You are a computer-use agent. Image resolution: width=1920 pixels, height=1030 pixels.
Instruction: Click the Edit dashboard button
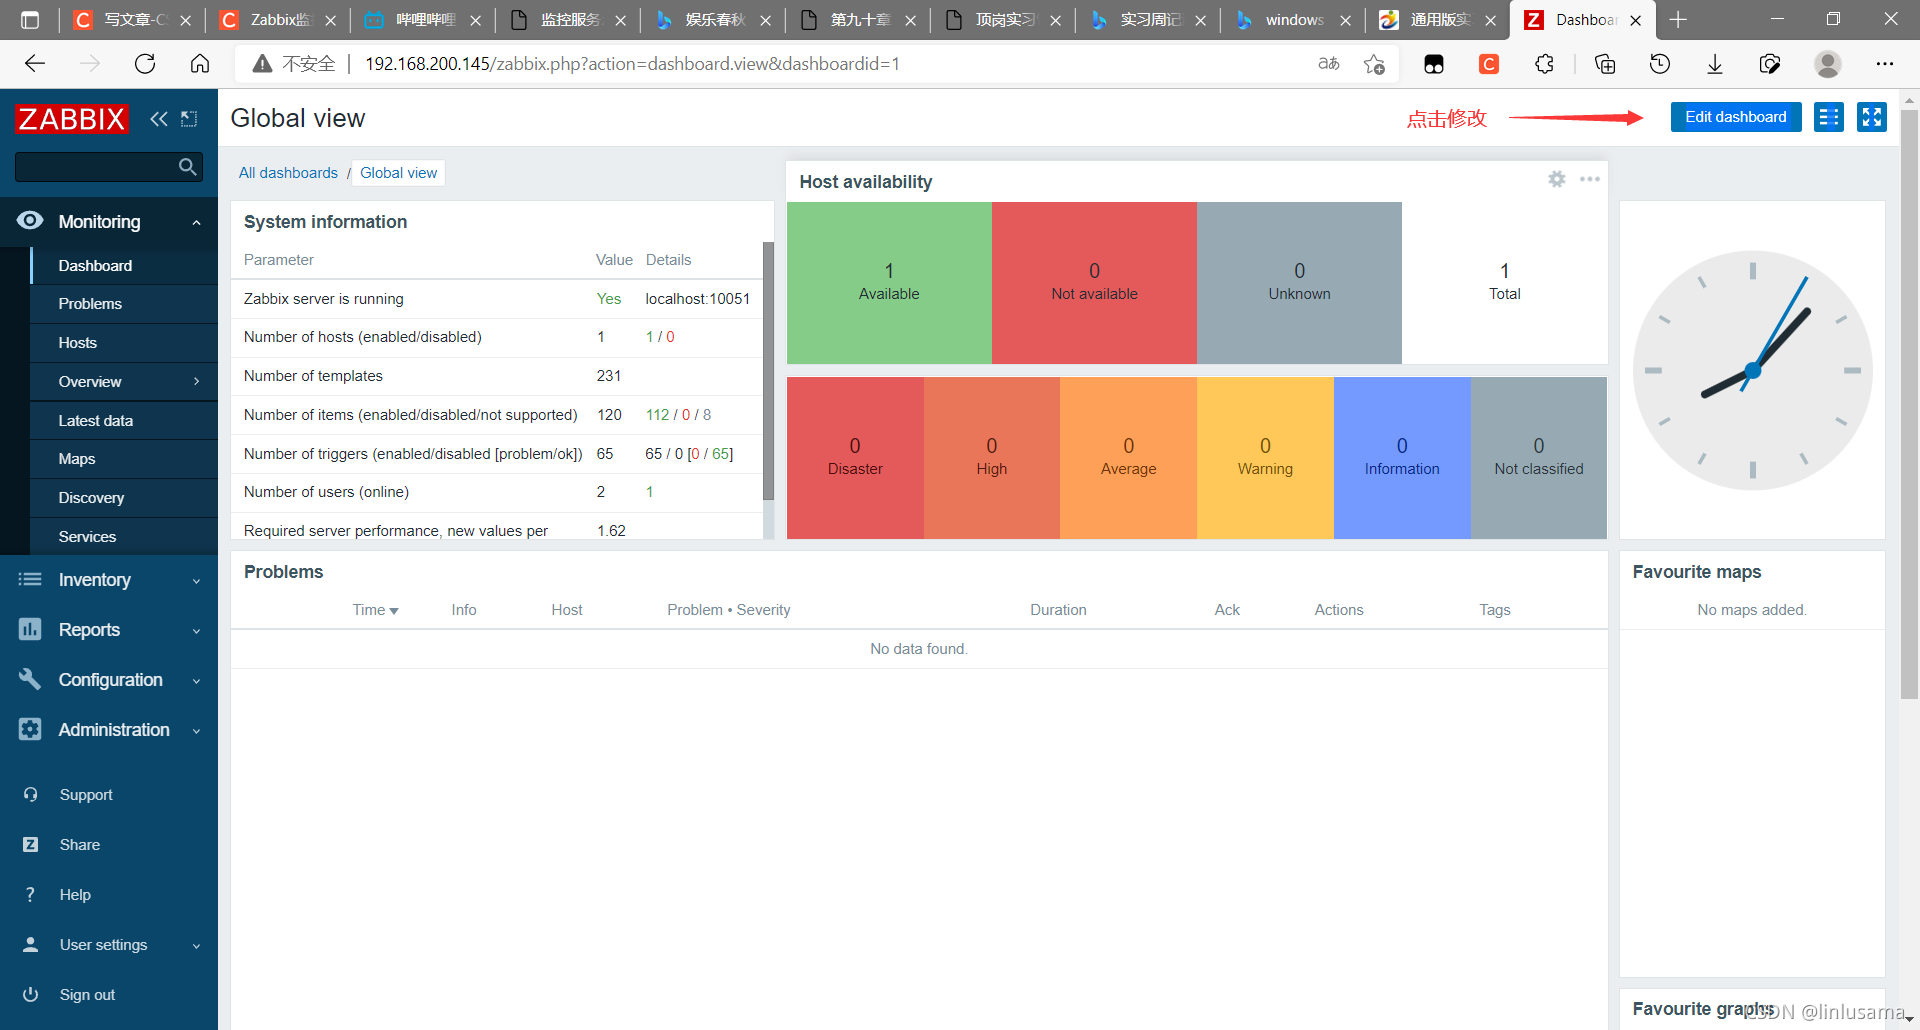click(x=1736, y=117)
